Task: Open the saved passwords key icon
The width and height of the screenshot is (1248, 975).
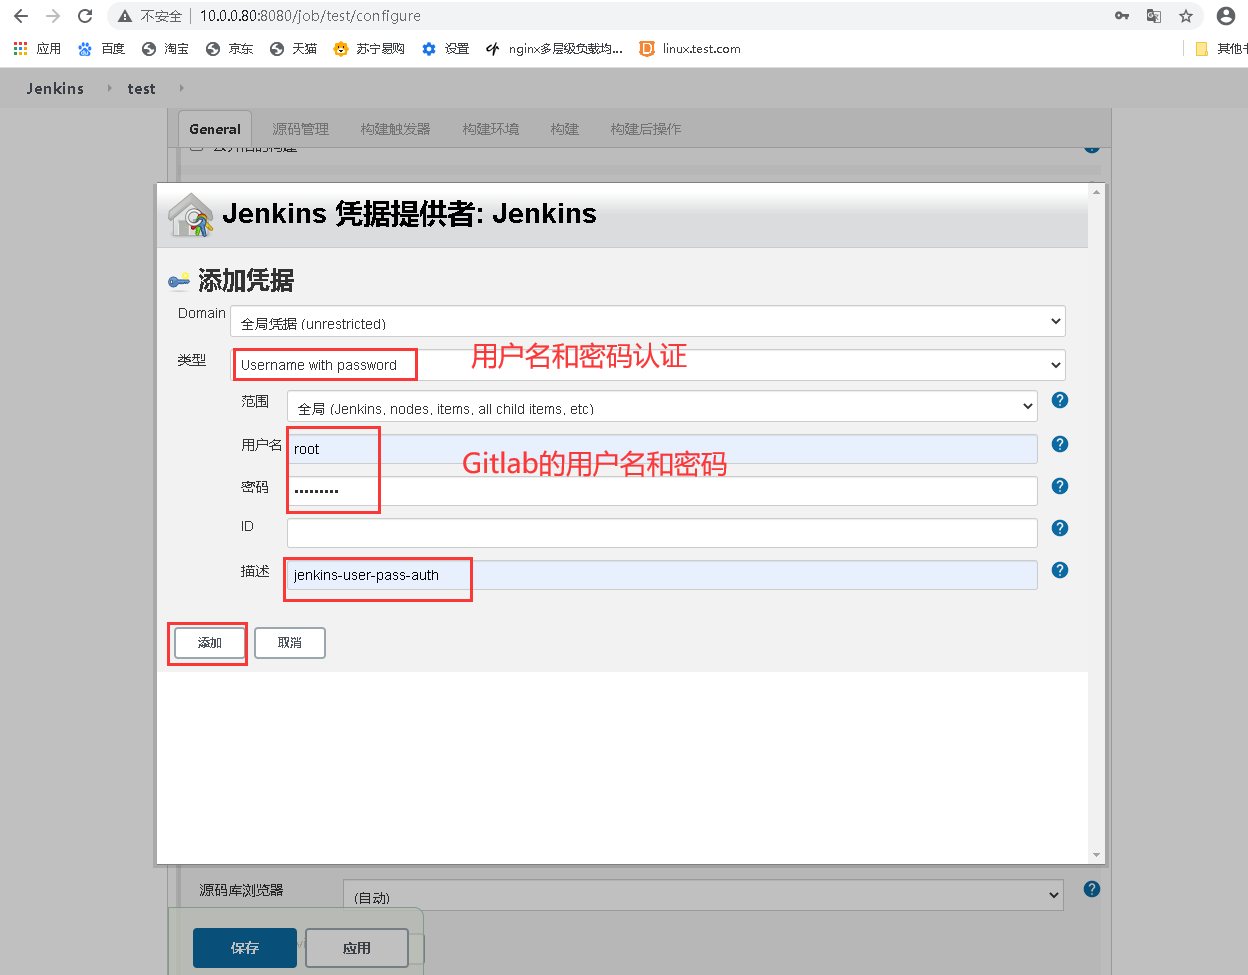Action: (1122, 16)
